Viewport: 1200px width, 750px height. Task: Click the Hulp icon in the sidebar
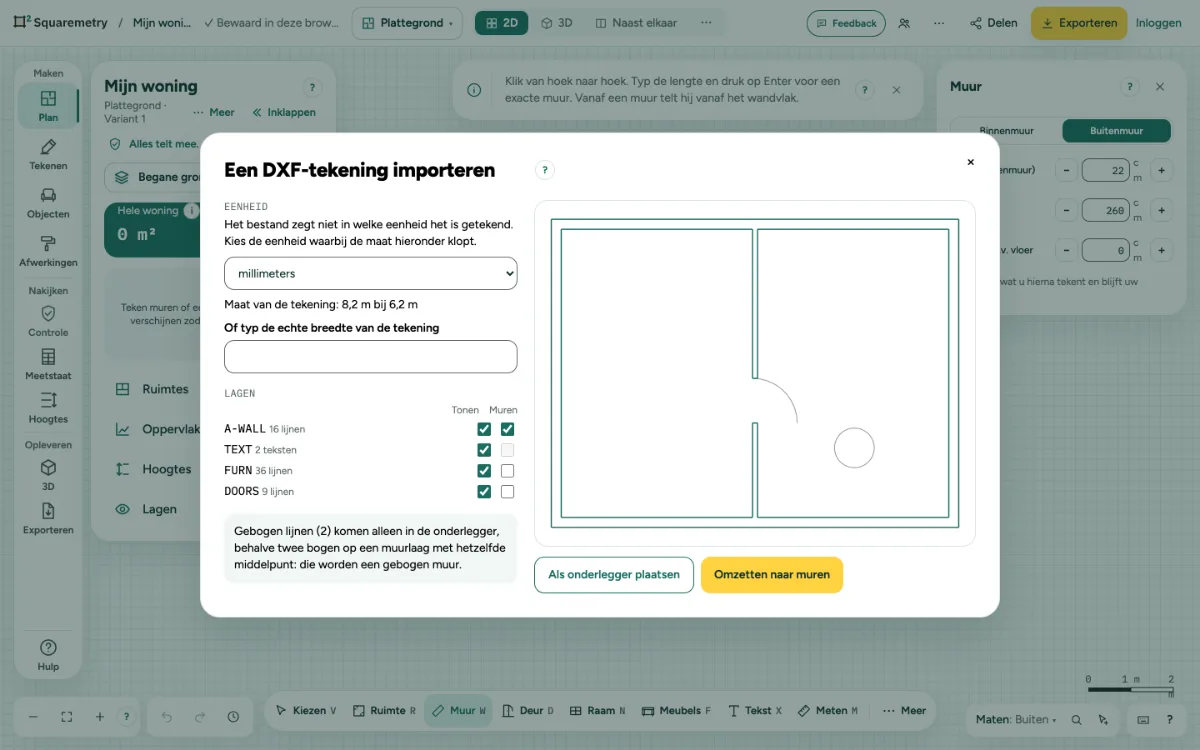[x=48, y=655]
